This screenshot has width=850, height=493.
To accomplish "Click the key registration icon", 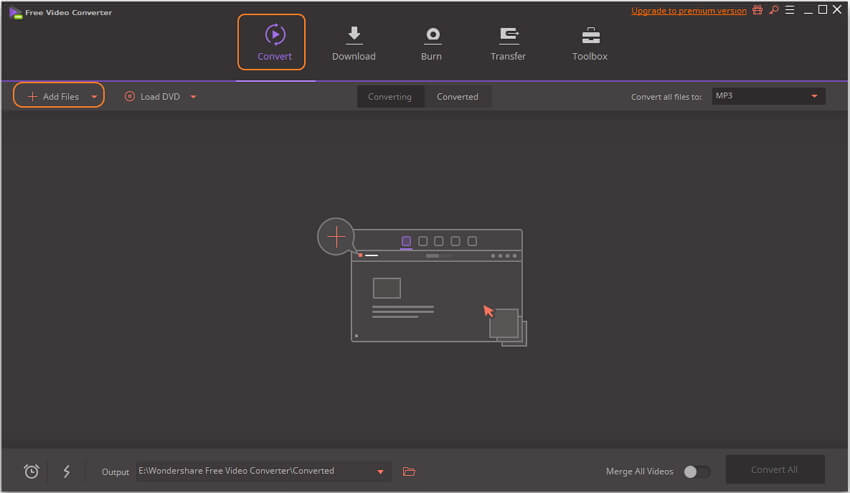I will pos(773,10).
